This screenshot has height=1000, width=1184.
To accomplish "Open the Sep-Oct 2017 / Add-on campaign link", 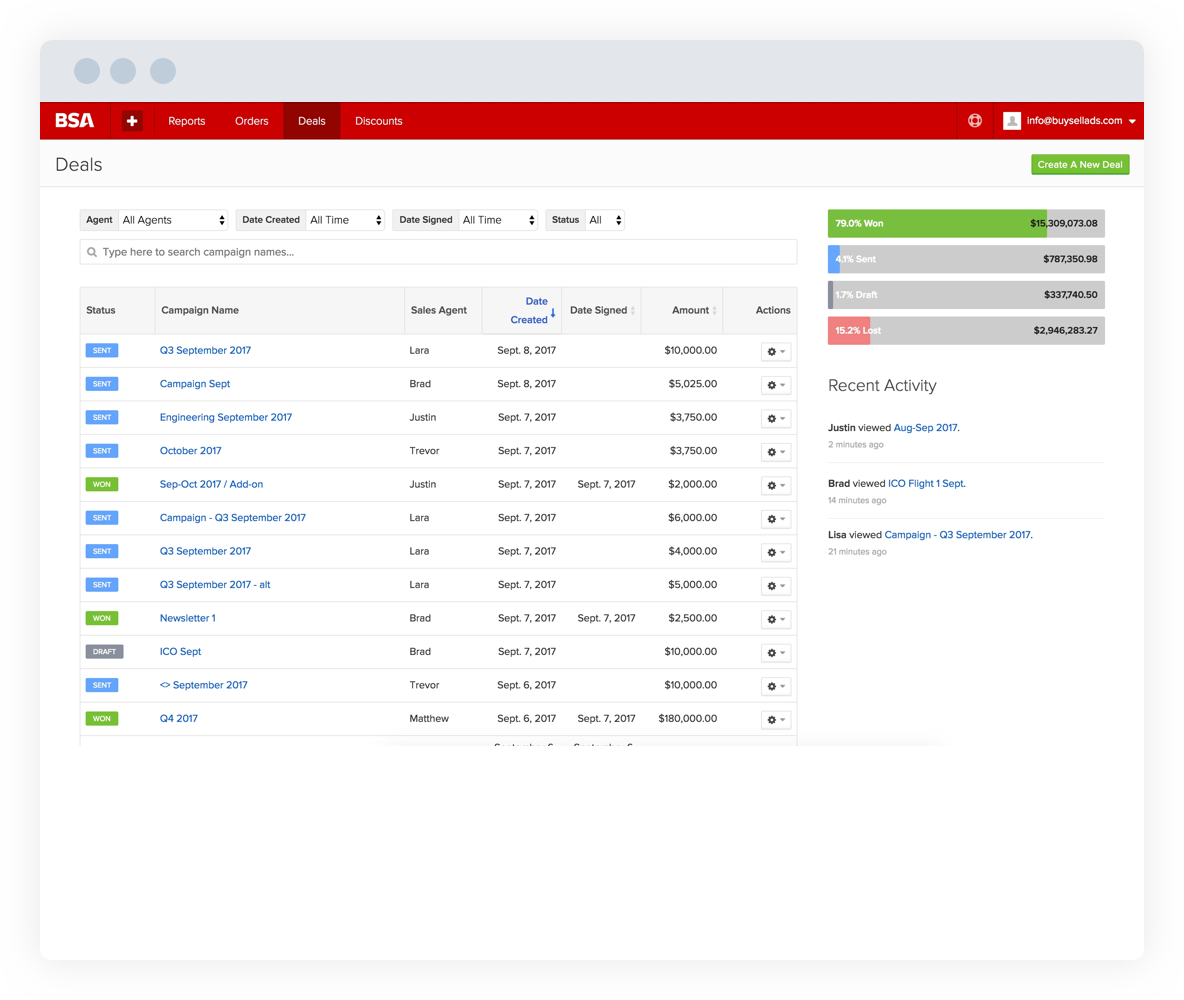I will [x=211, y=484].
